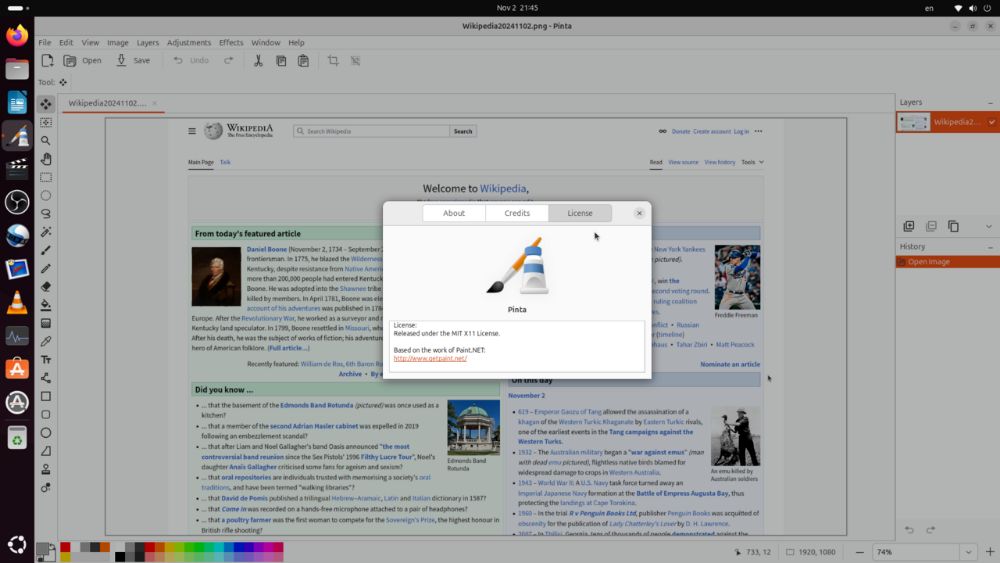This screenshot has width=1000, height=563.
Task: Select the Paintbrush tool
Action: 46,250
